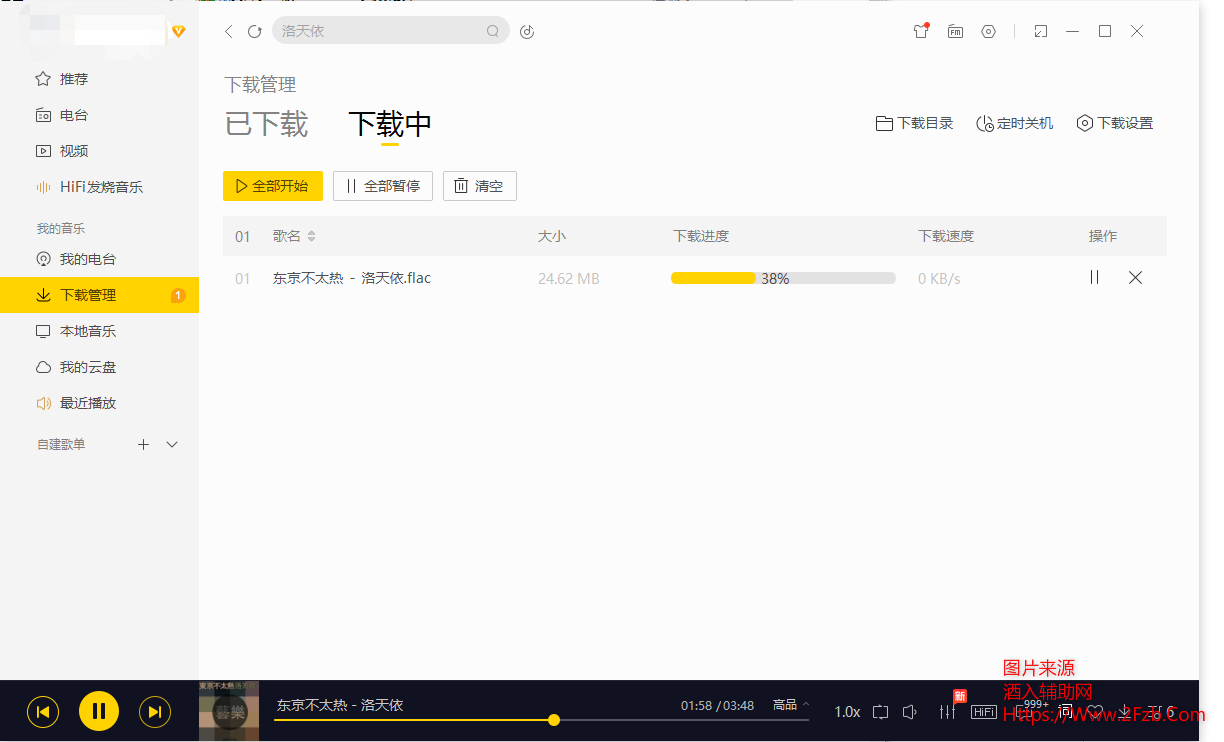Click the refresh icon beside the search box

(255, 32)
